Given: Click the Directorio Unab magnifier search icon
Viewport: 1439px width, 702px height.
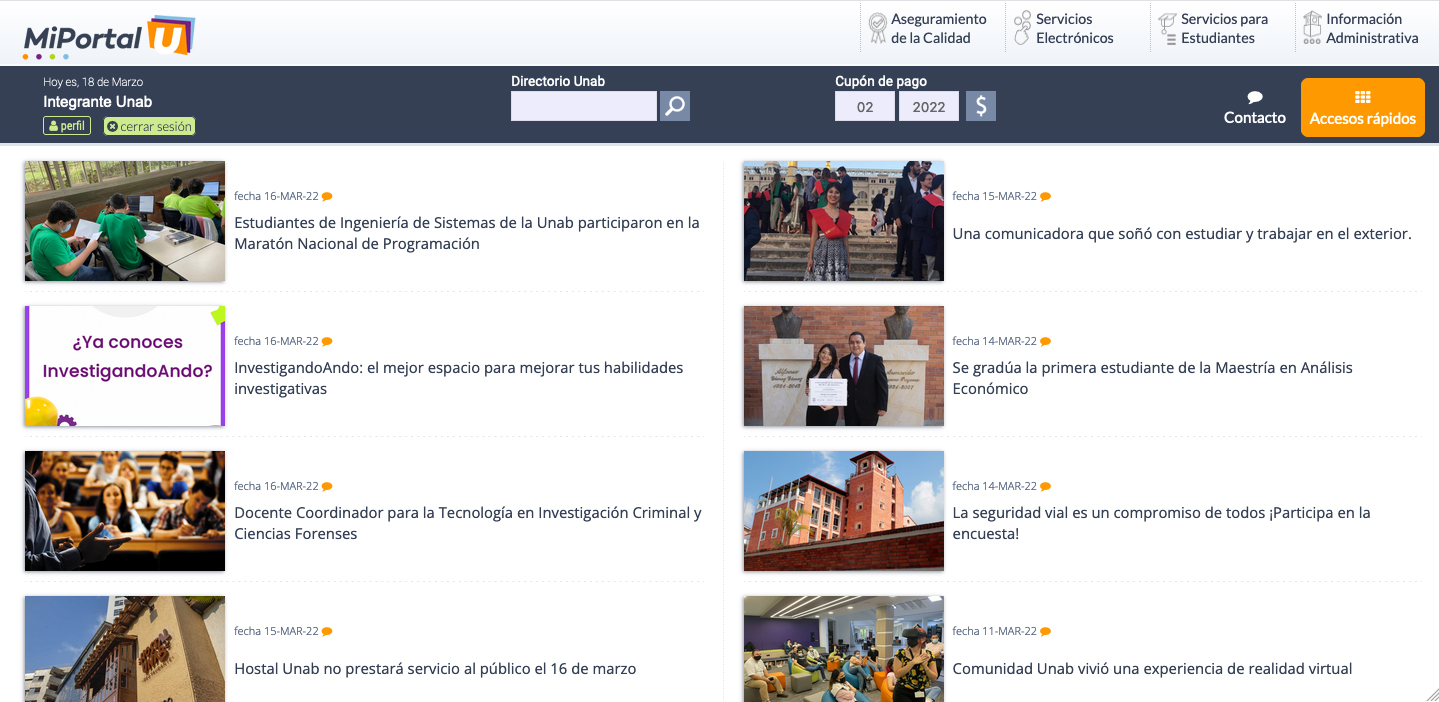Looking at the screenshot, I should (x=675, y=106).
